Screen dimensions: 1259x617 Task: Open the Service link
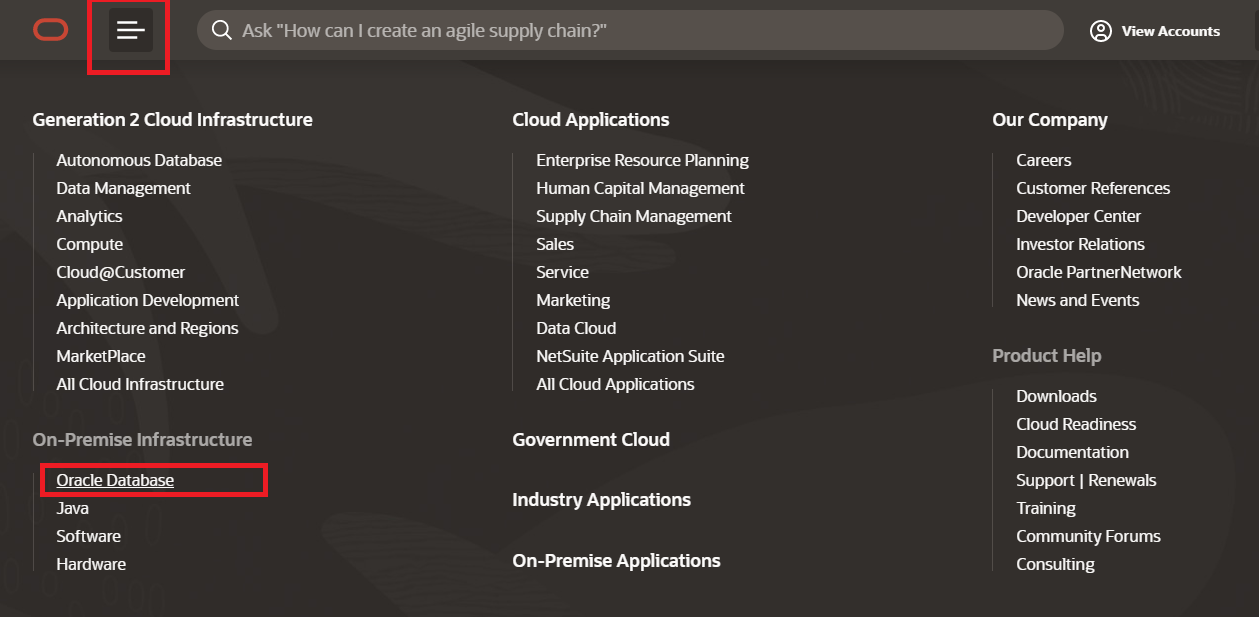pyautogui.click(x=562, y=272)
